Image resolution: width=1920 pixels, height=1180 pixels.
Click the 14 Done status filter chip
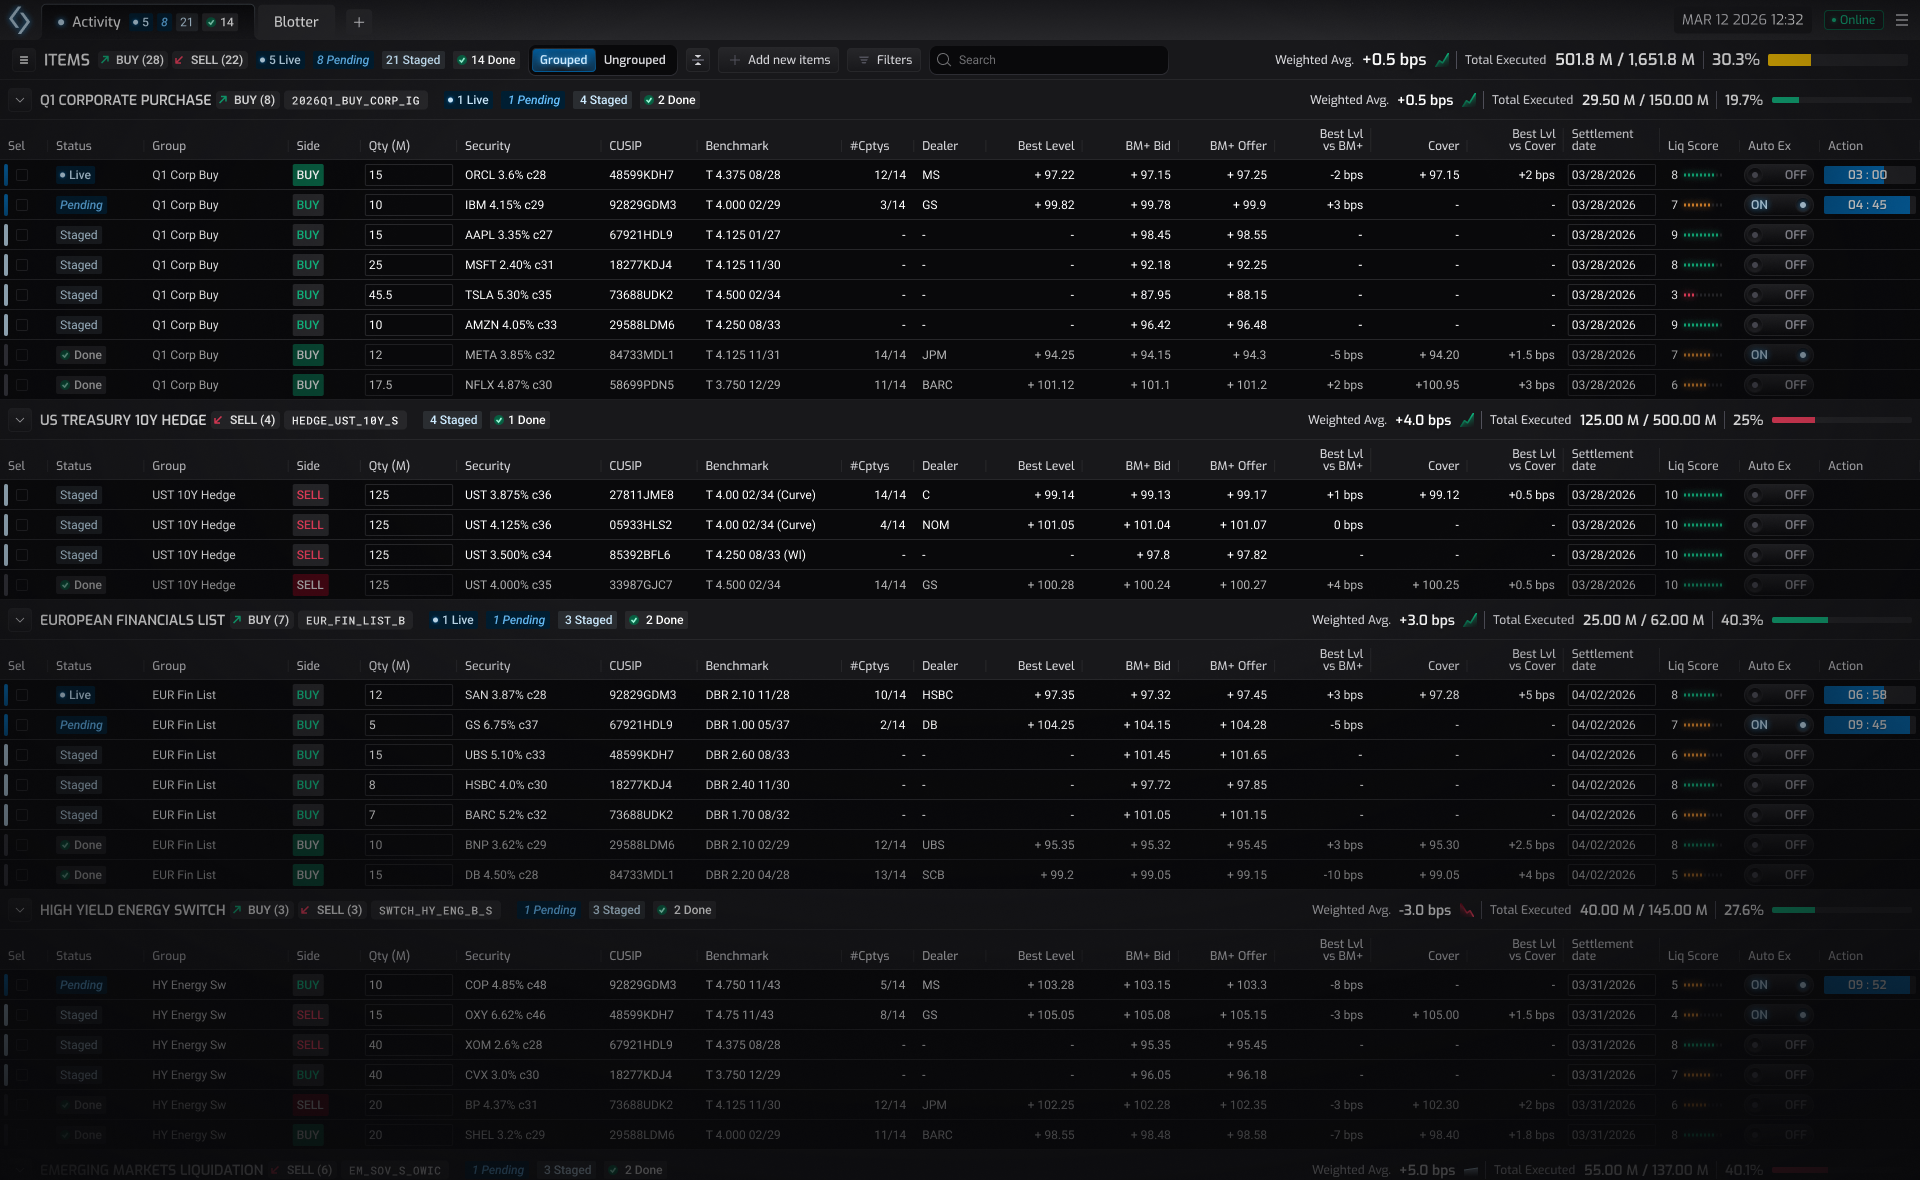click(486, 60)
